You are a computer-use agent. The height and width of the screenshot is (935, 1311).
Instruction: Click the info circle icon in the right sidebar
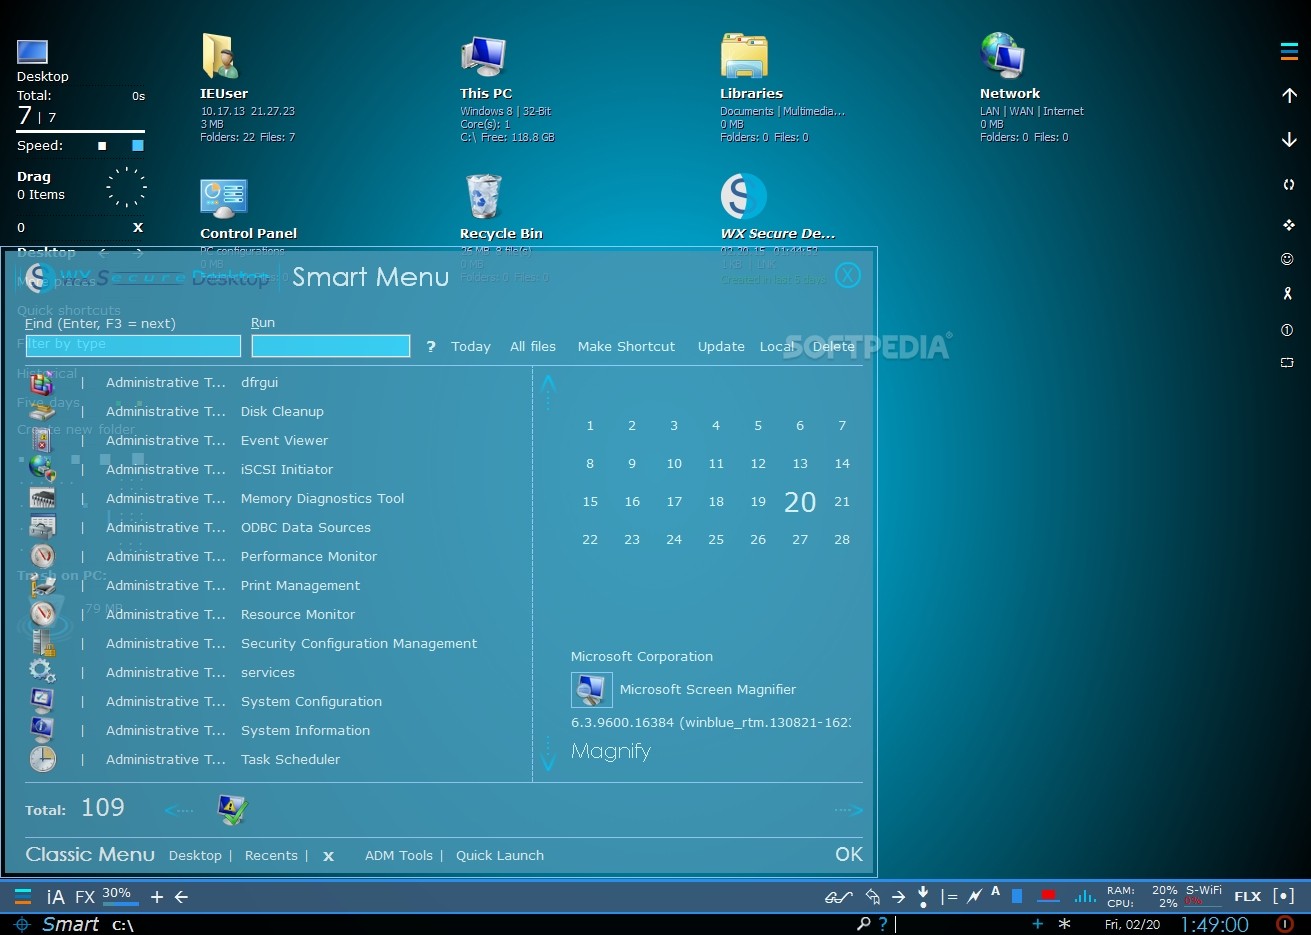1288,329
